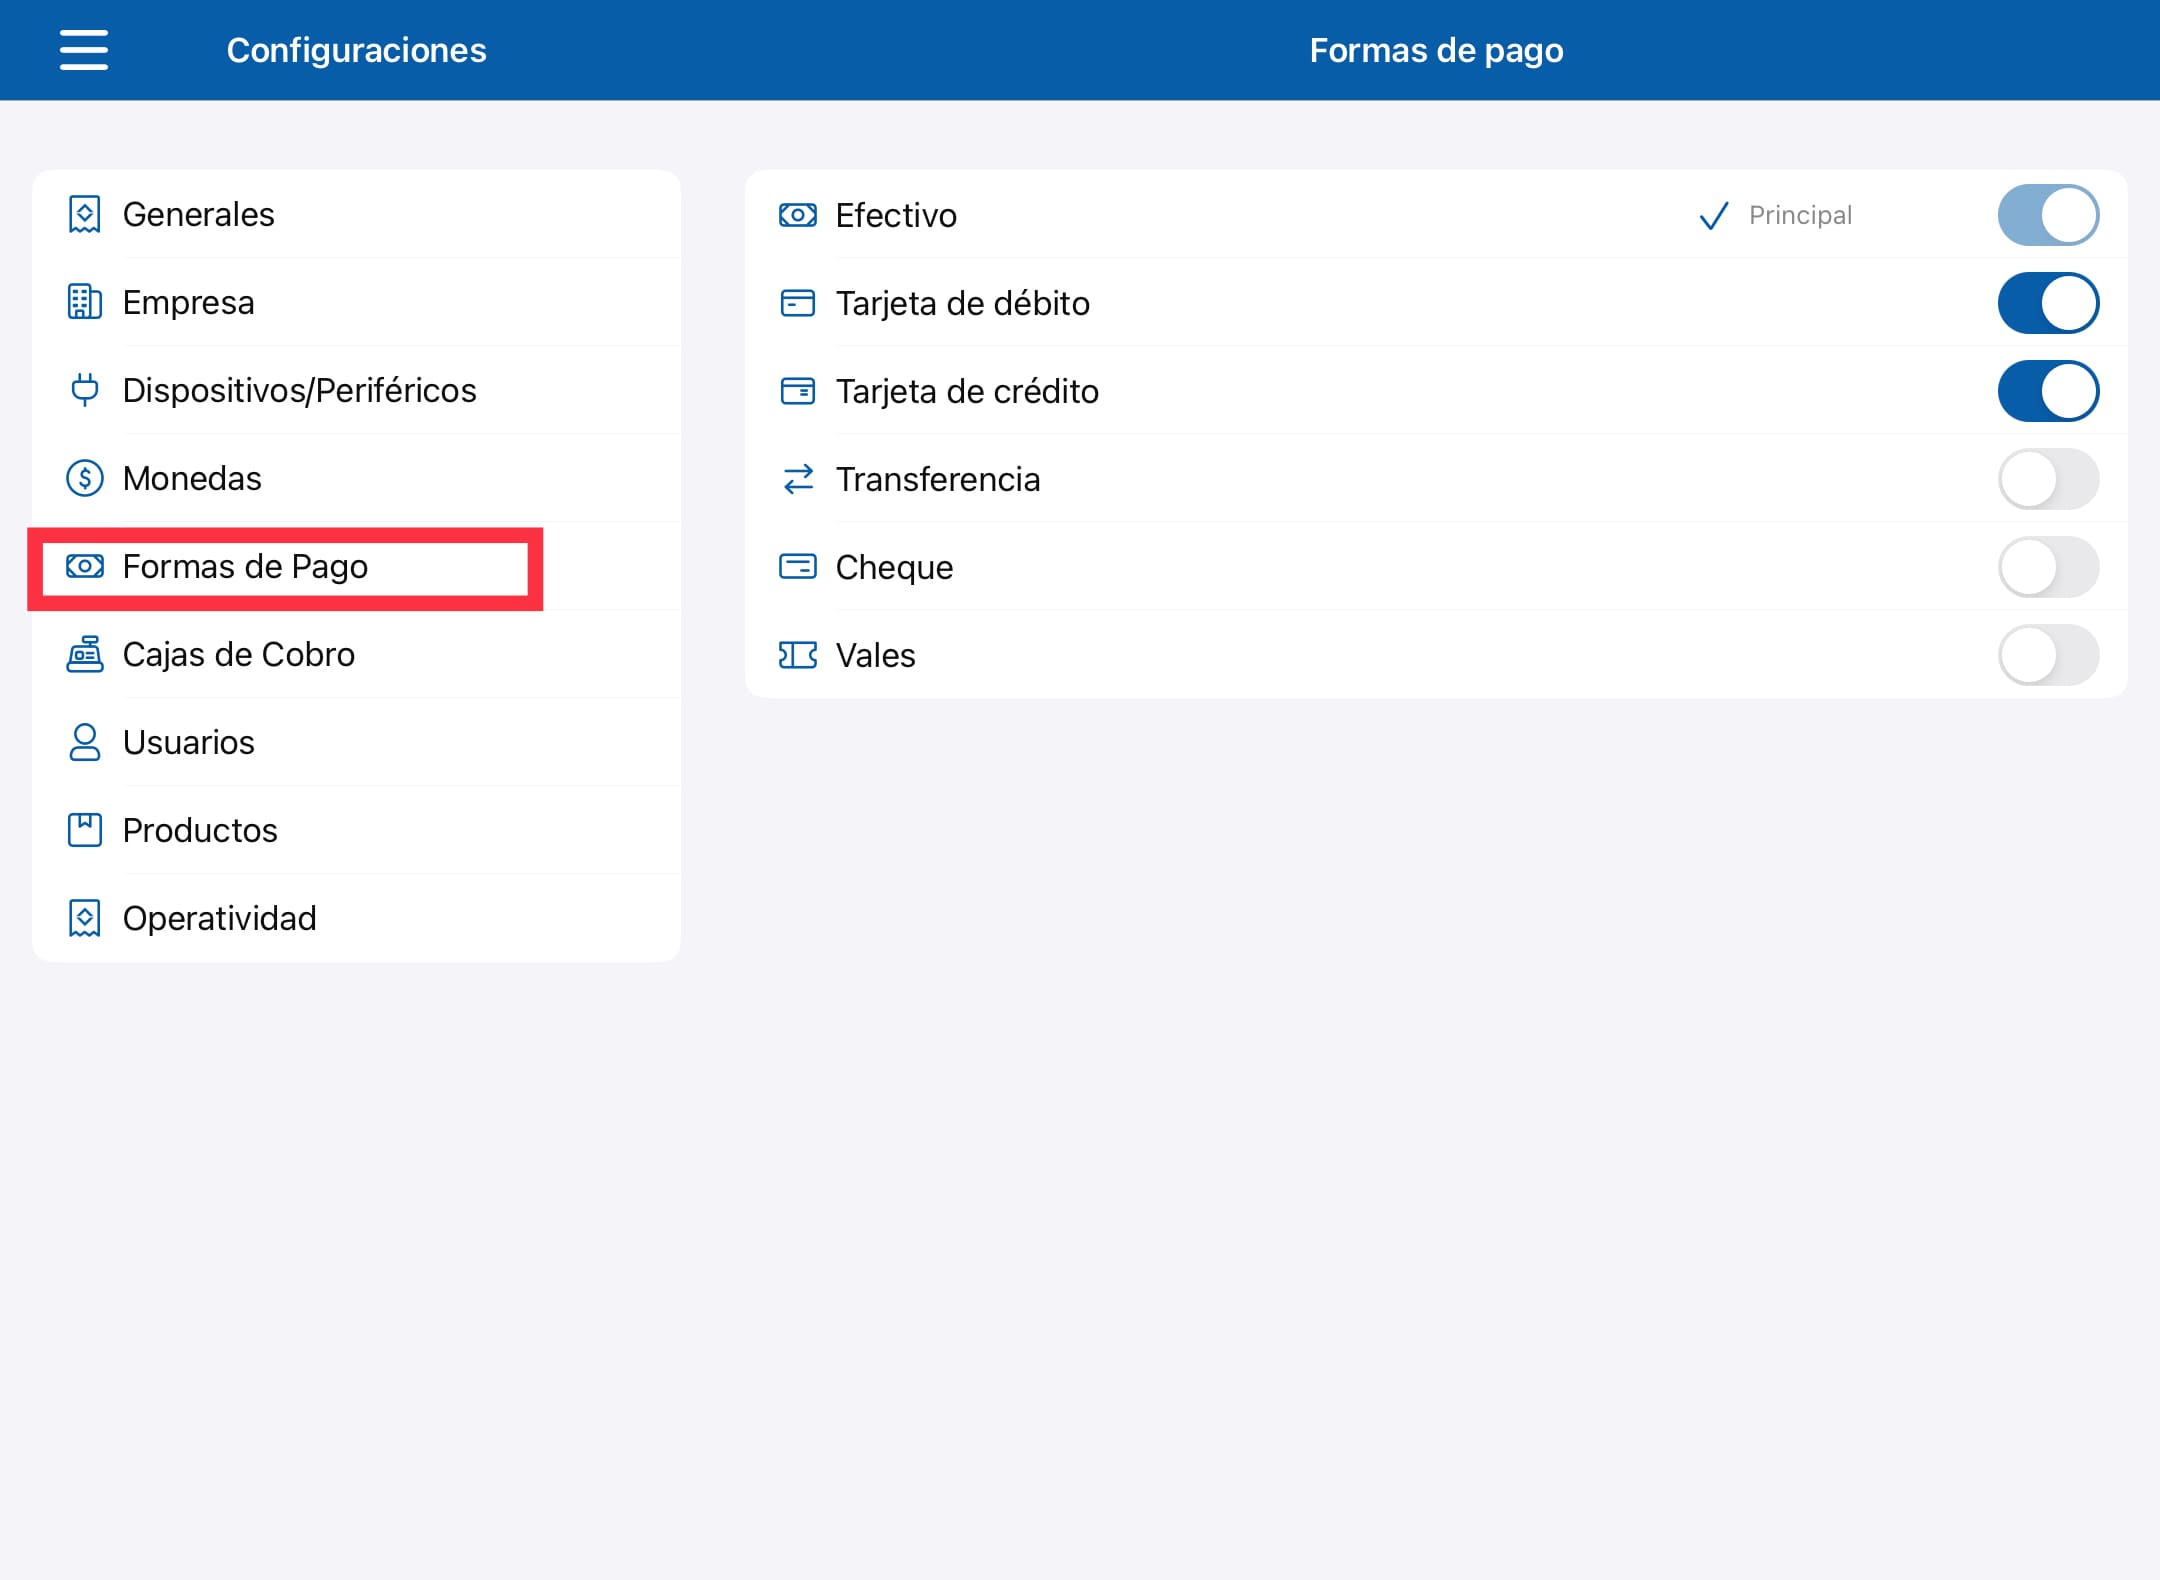Toggle the Efectivo payment switch
Screen dimensions: 2160x1580
[x=2048, y=215]
